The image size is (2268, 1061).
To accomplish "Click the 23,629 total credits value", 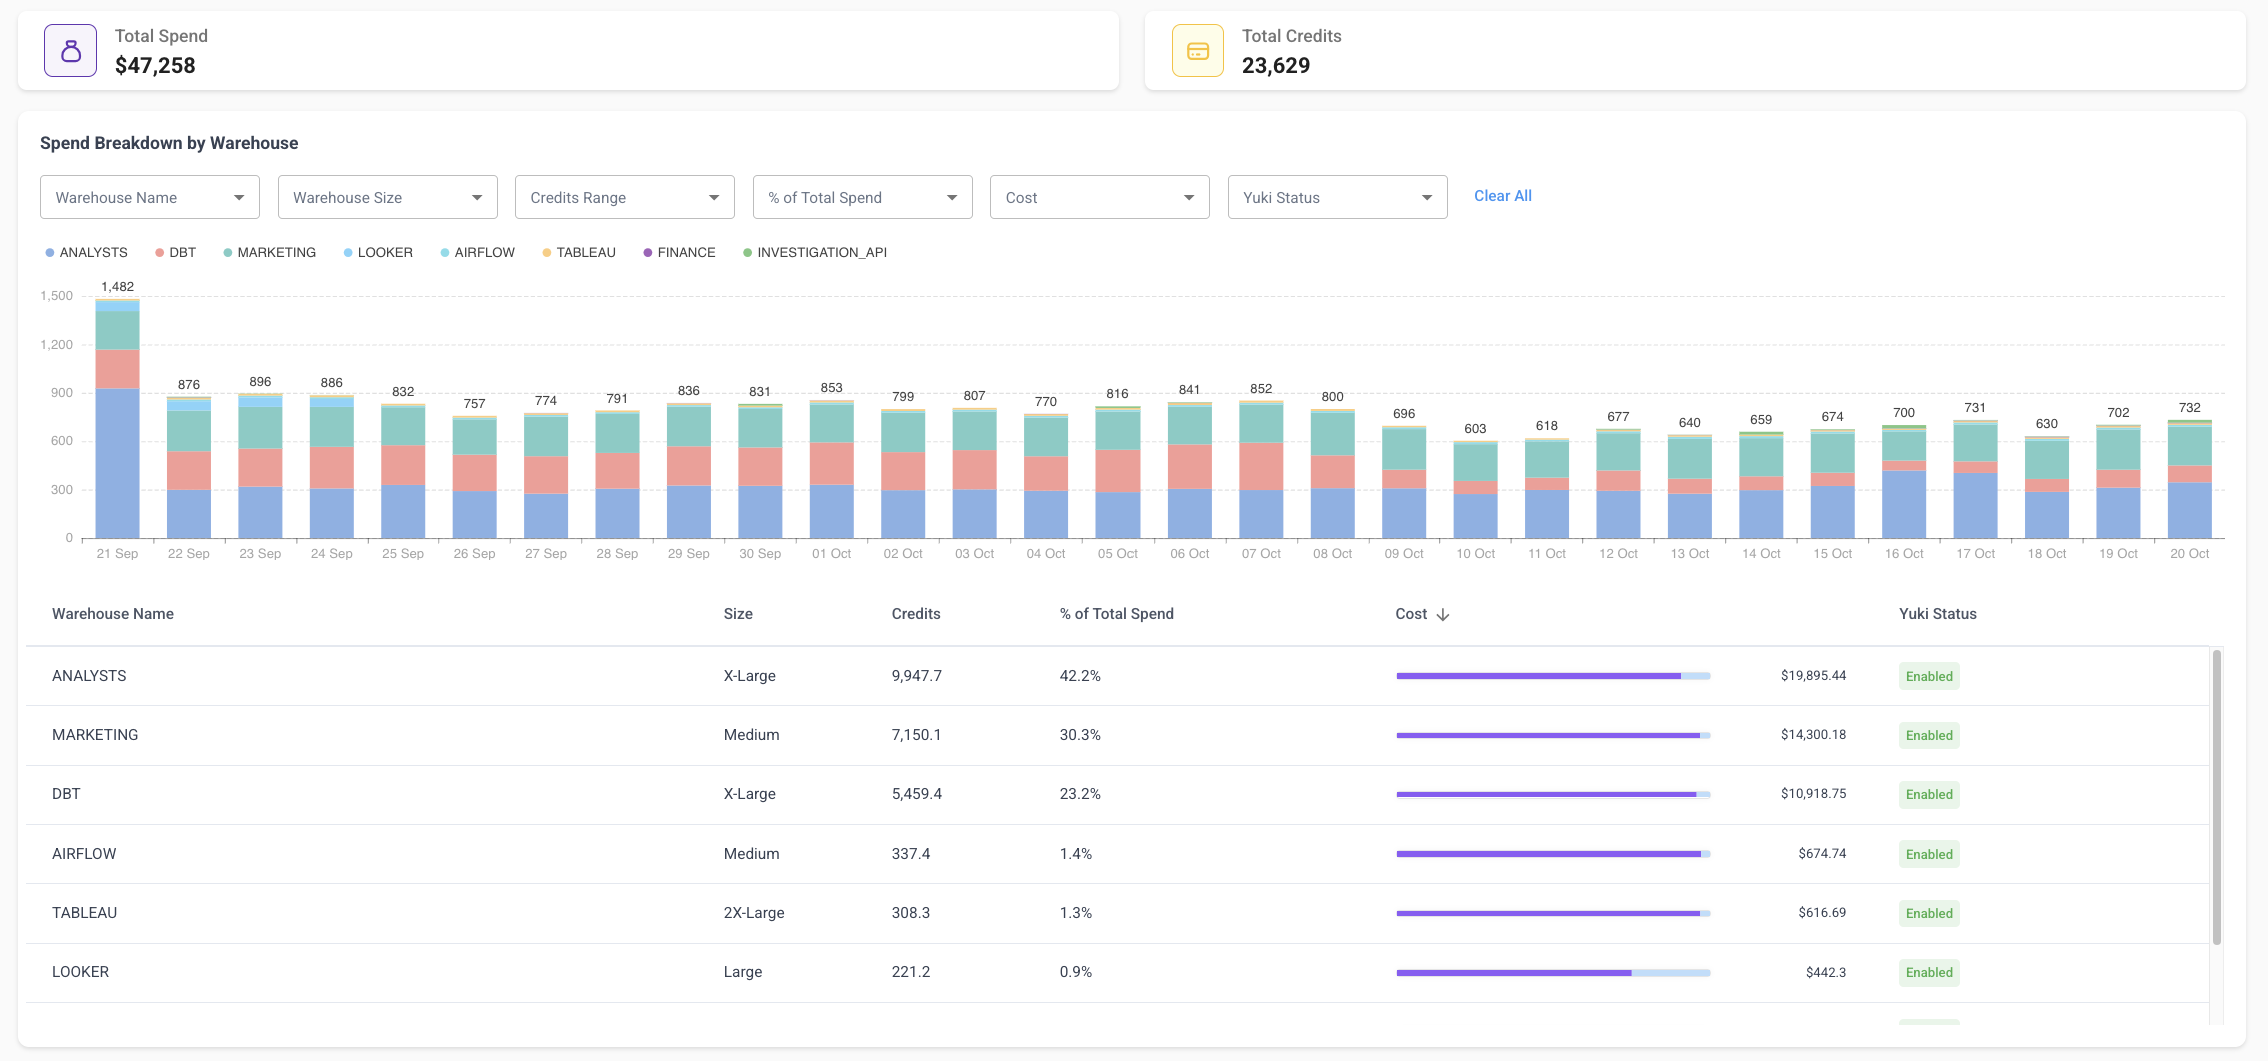I will pos(1276,66).
